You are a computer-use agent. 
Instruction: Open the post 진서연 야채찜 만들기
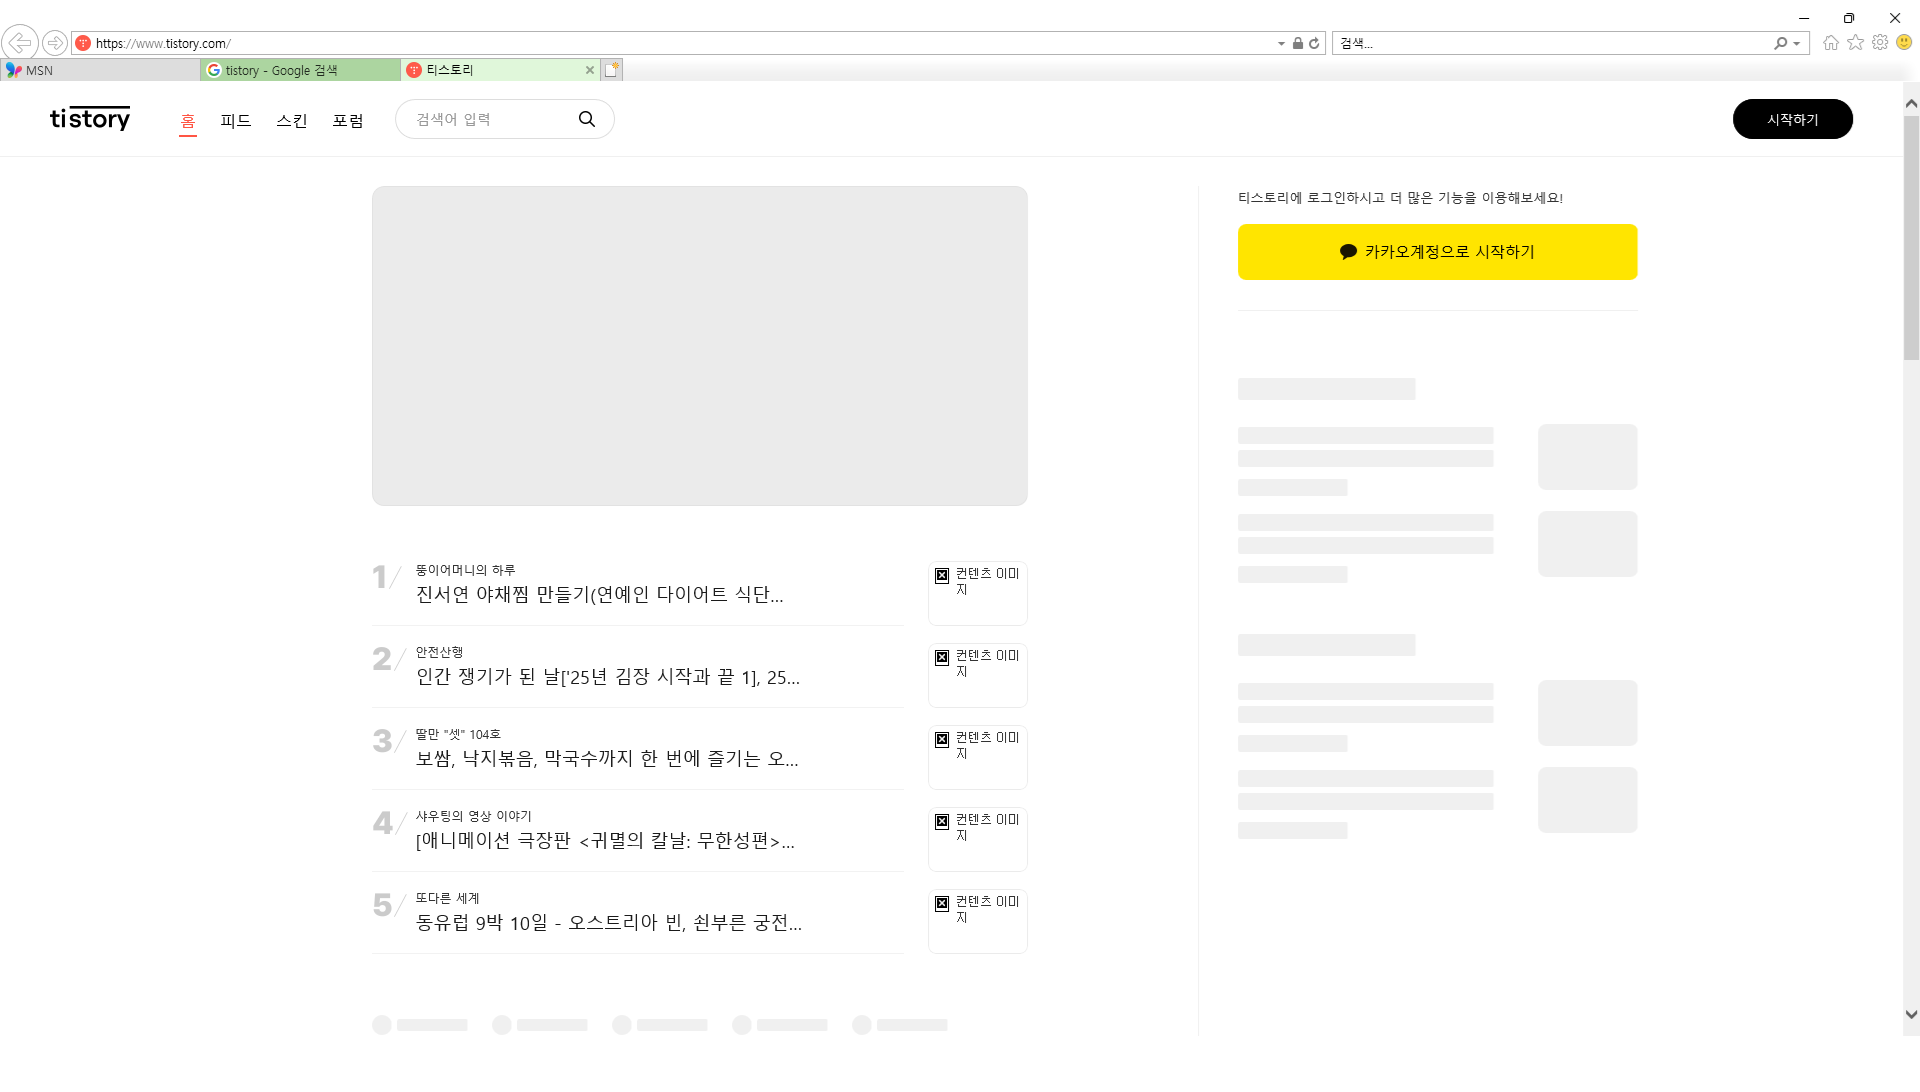(x=599, y=595)
